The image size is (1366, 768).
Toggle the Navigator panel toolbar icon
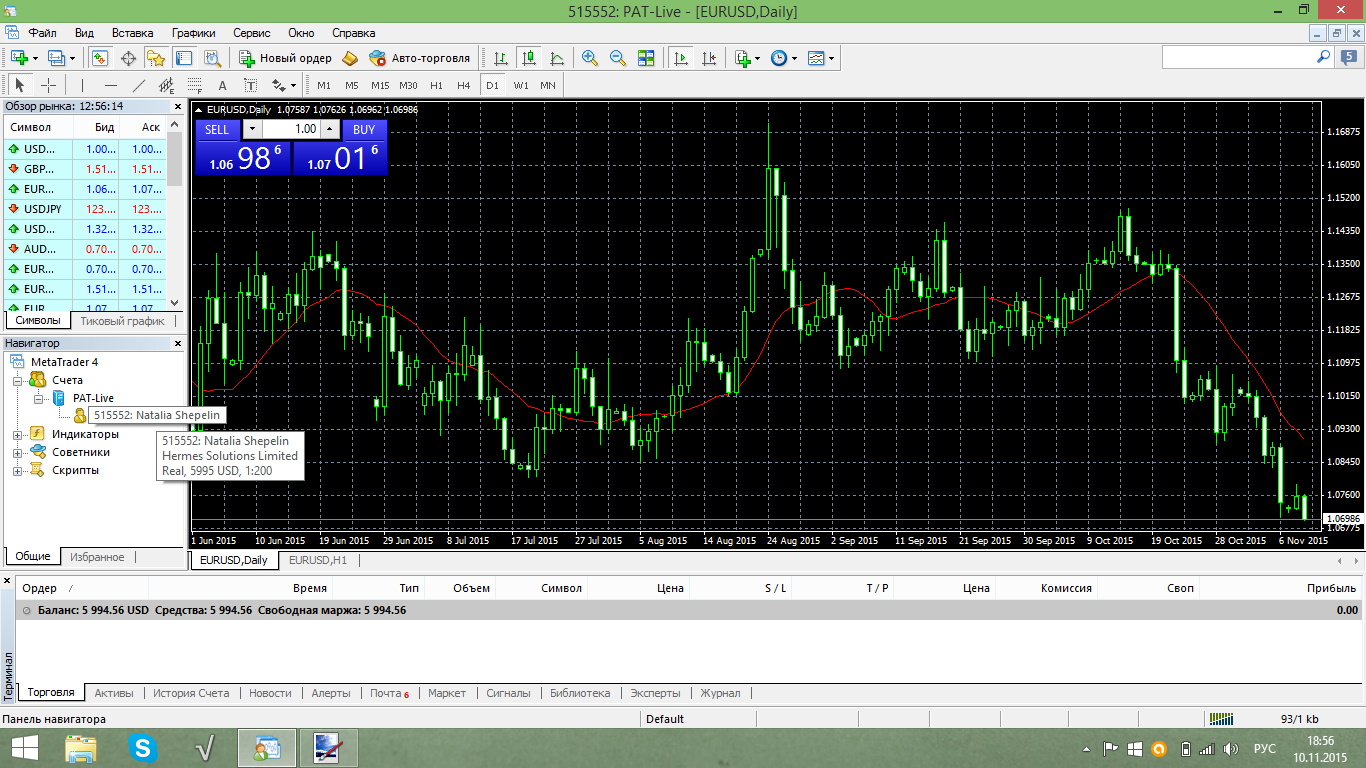156,58
